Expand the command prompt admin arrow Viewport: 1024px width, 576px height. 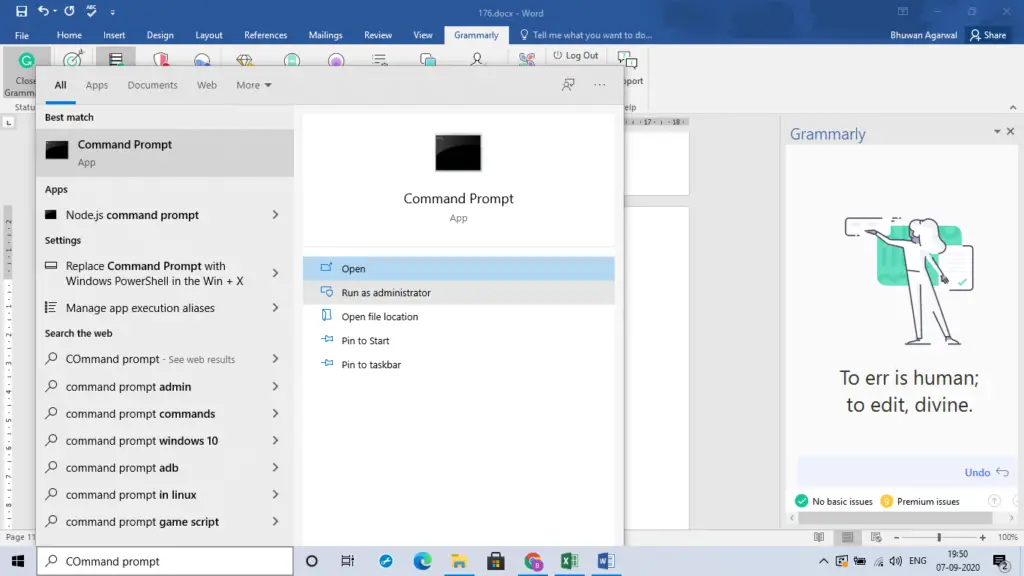[x=275, y=387]
